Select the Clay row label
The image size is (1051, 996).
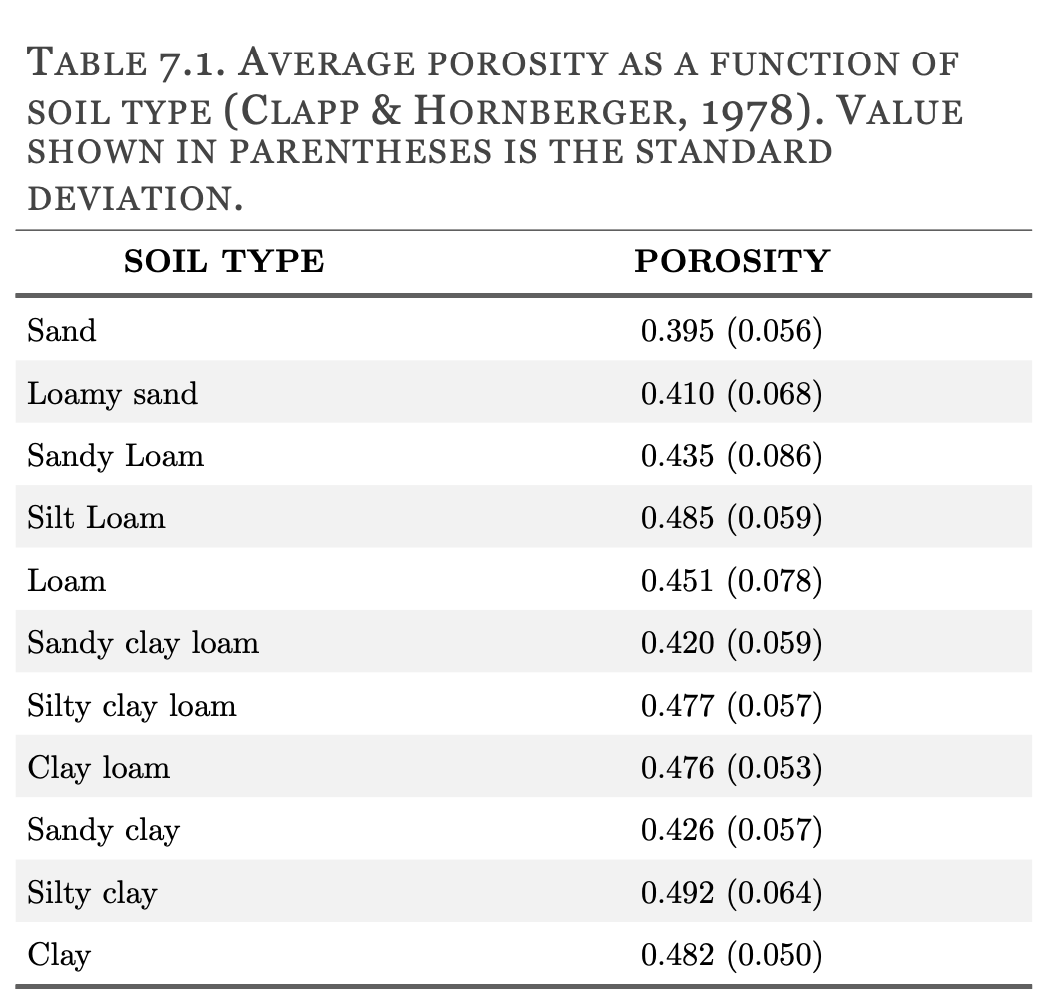click(x=59, y=954)
